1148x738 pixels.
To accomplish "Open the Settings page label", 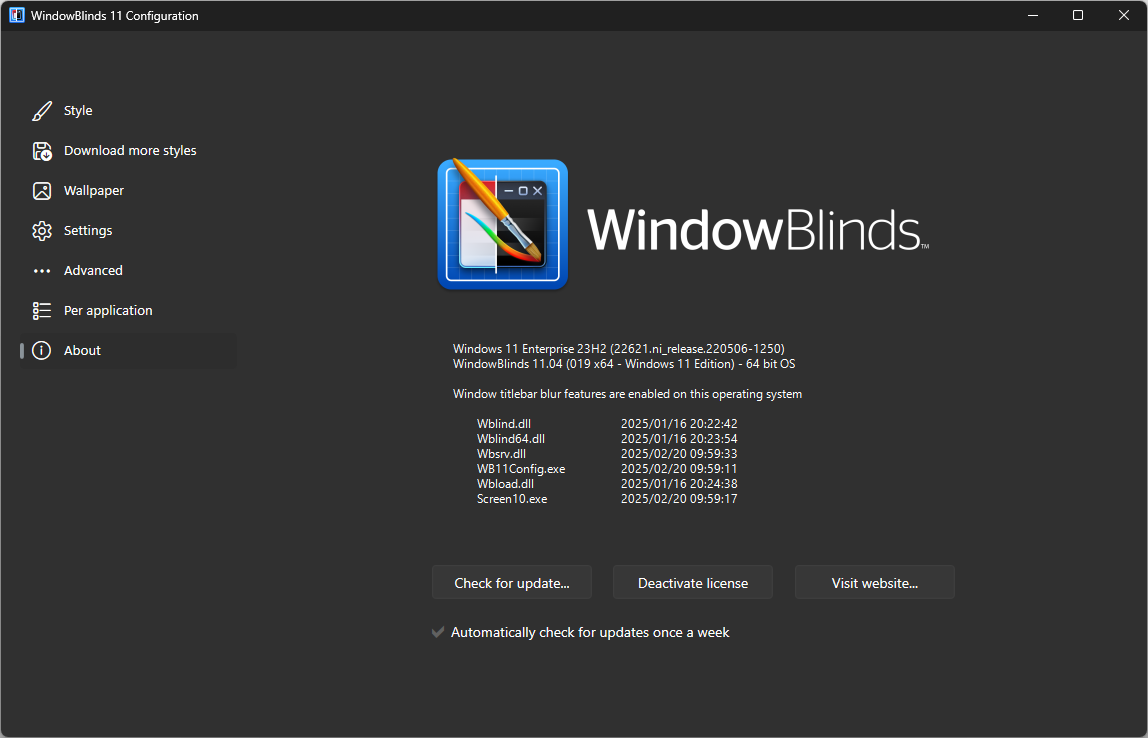I will pos(88,231).
